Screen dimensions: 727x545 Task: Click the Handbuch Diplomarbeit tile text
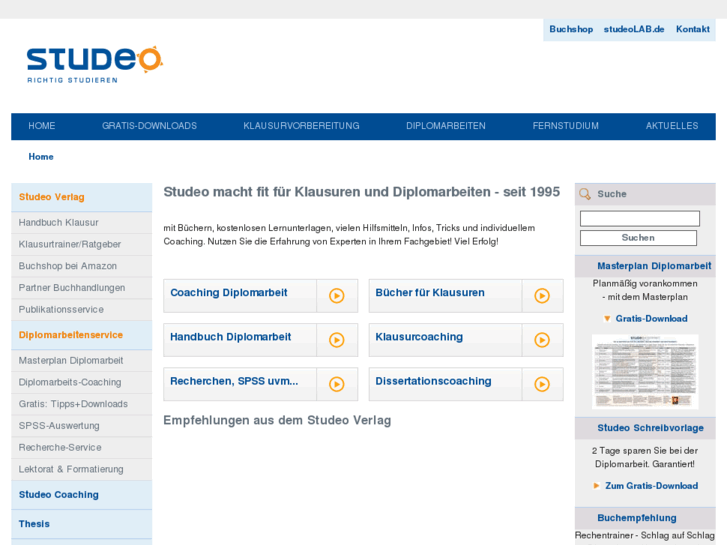coord(230,337)
